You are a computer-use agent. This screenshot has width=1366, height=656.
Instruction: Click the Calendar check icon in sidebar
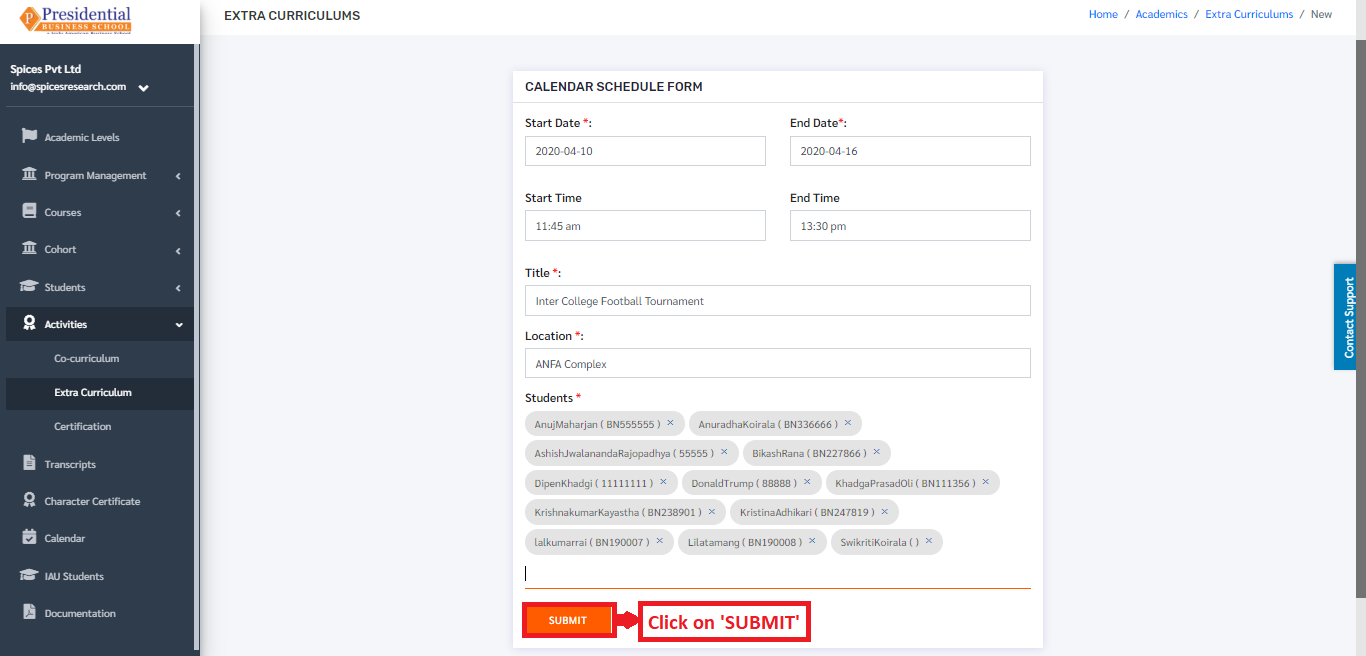[x=29, y=537]
